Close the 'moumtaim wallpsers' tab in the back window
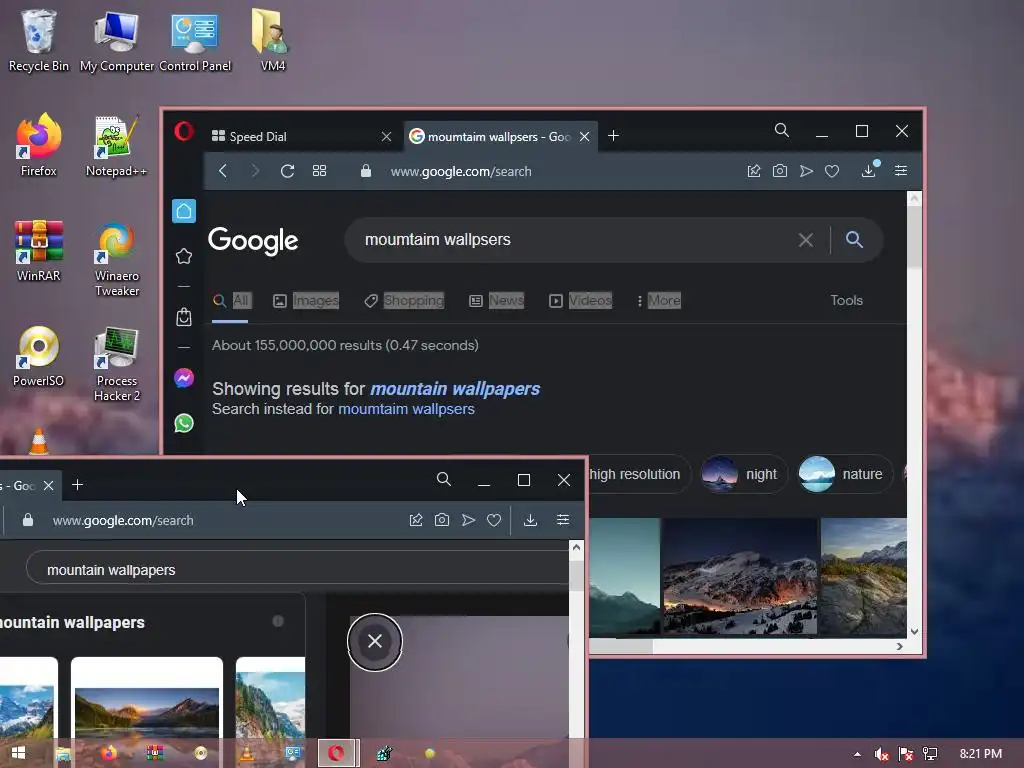 click(584, 136)
